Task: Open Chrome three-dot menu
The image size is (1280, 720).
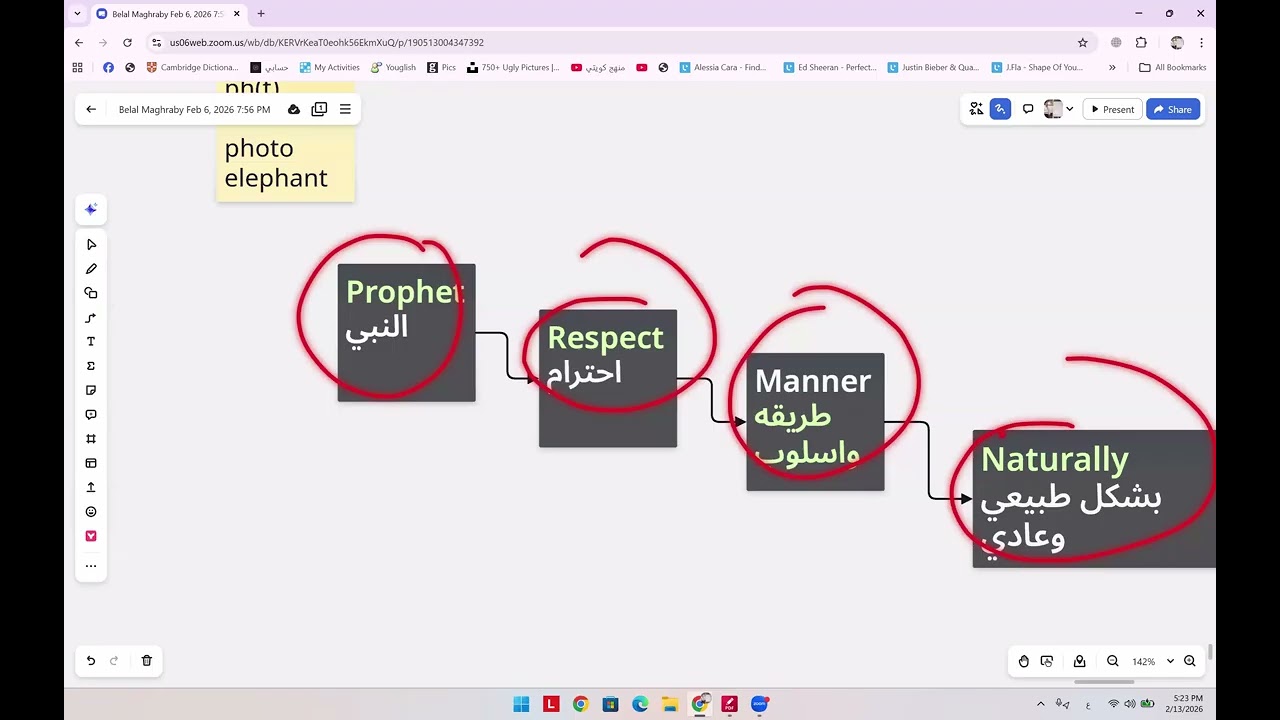Action: tap(1201, 43)
